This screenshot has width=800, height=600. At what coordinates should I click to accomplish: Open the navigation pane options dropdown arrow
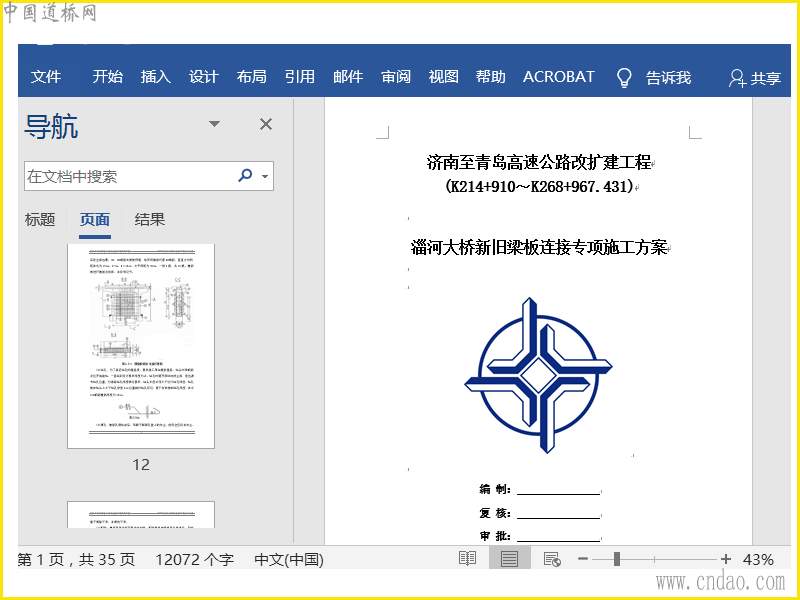click(x=215, y=124)
